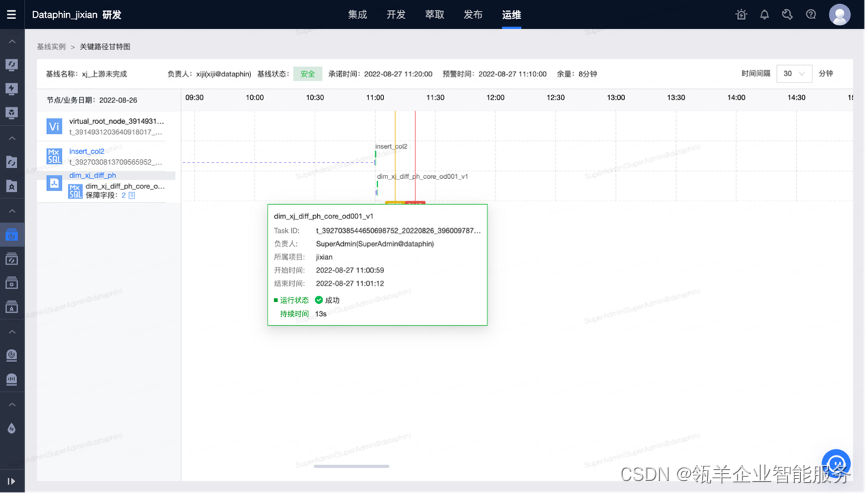Open the user avatar menu
Image resolution: width=866 pixels, height=493 pixels.
pos(839,15)
